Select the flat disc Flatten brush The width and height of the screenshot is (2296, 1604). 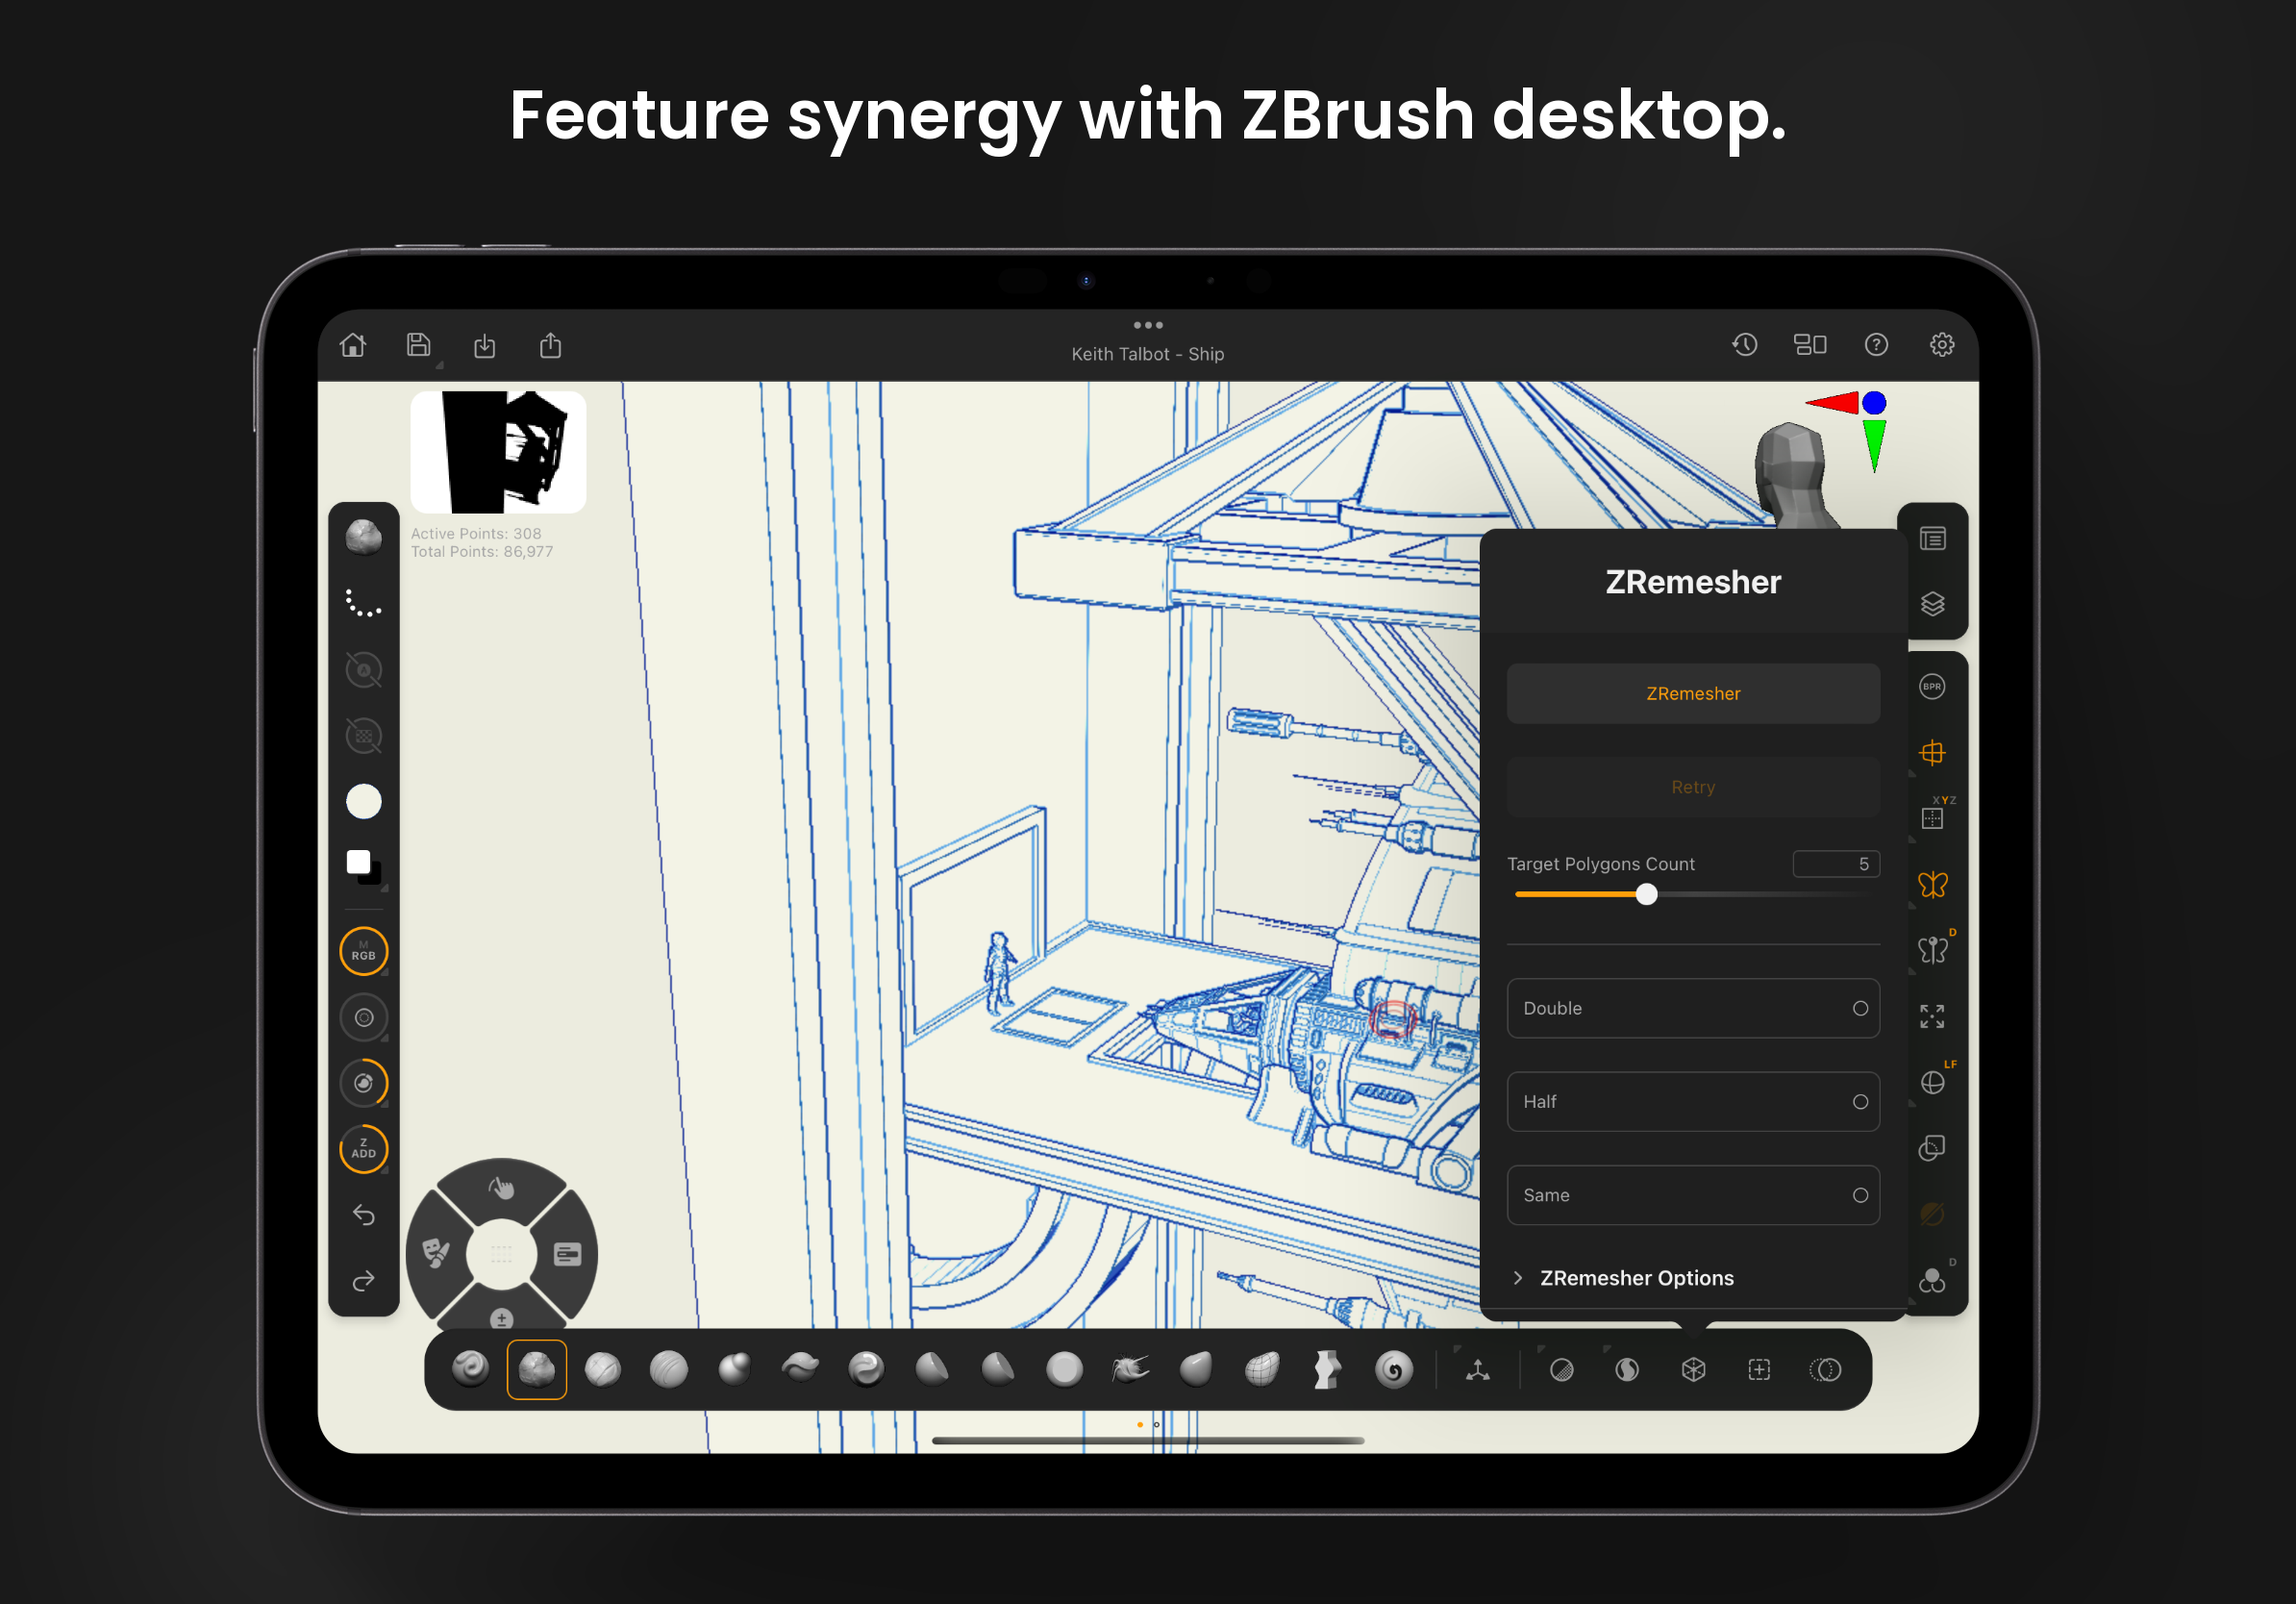pyautogui.click(x=1065, y=1369)
